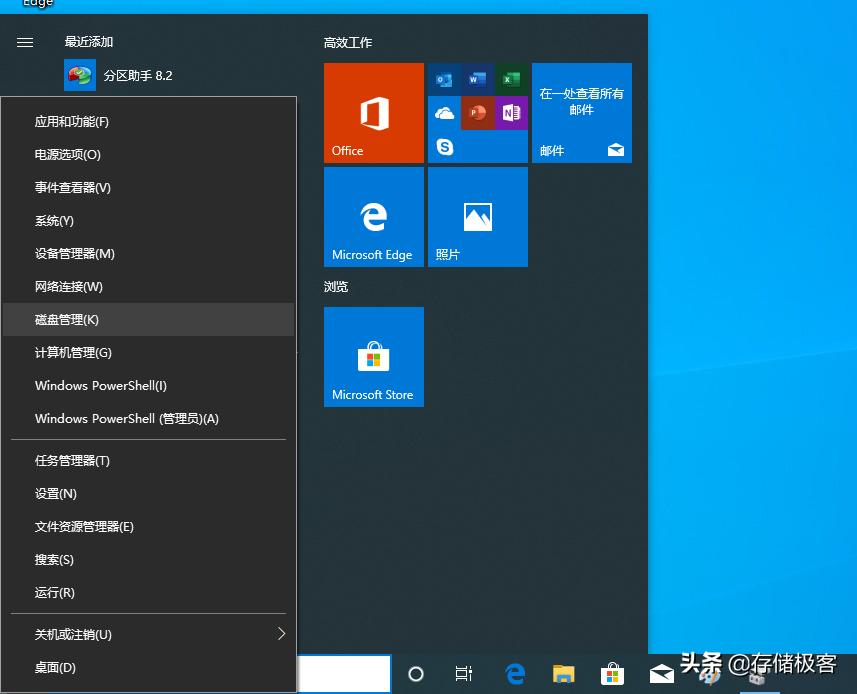Open the PowerPoint tile
Image resolution: width=857 pixels, height=694 pixels.
pos(478,113)
